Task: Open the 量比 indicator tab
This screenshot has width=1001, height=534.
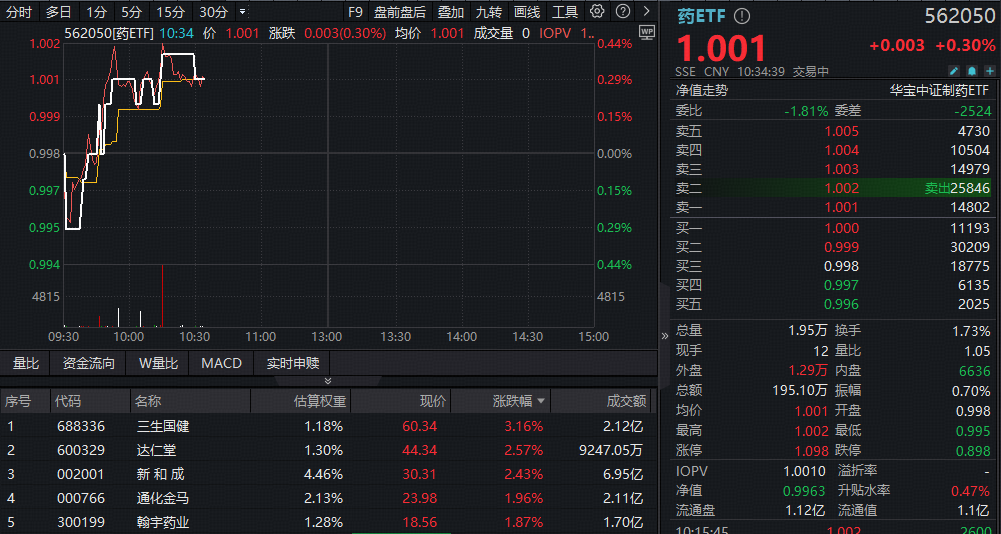Action: [26, 363]
